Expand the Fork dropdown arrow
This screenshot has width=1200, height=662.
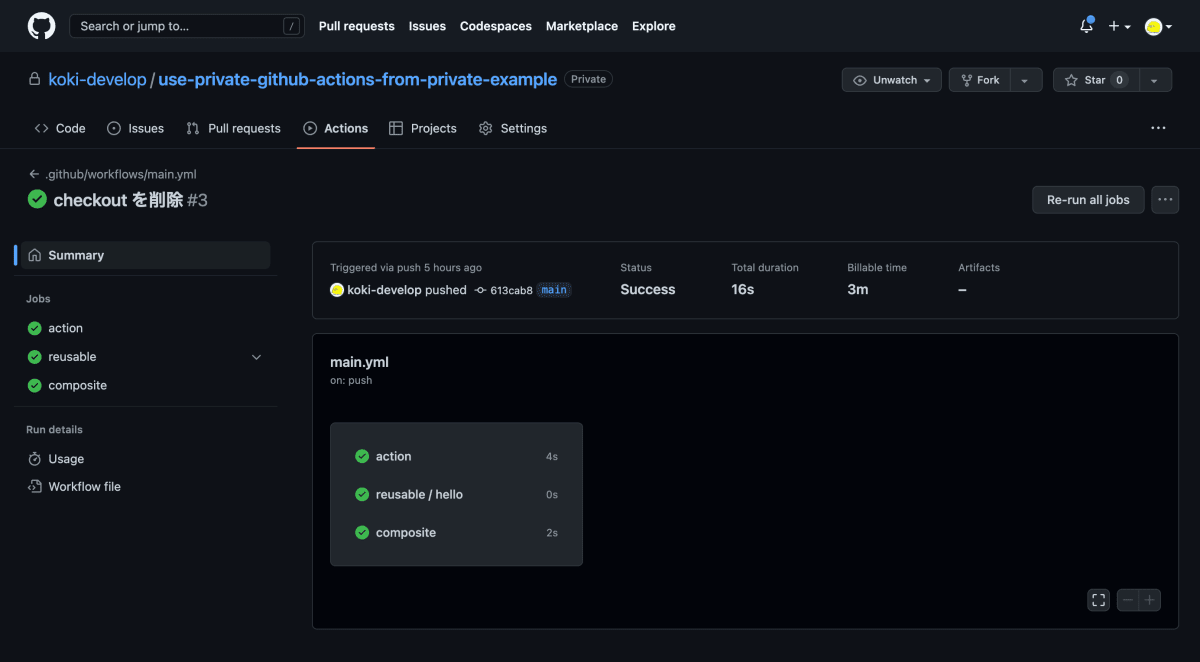pos(1026,80)
